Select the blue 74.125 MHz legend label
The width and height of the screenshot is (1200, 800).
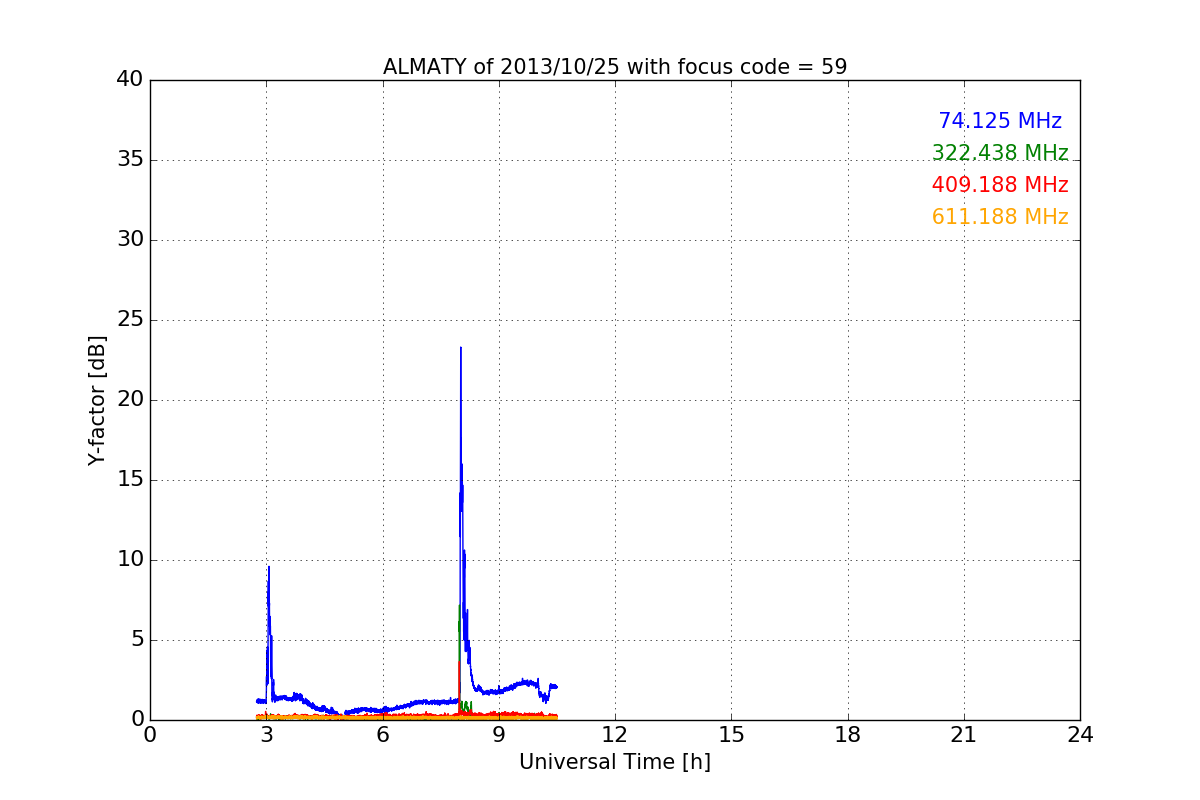pyautogui.click(x=1000, y=121)
